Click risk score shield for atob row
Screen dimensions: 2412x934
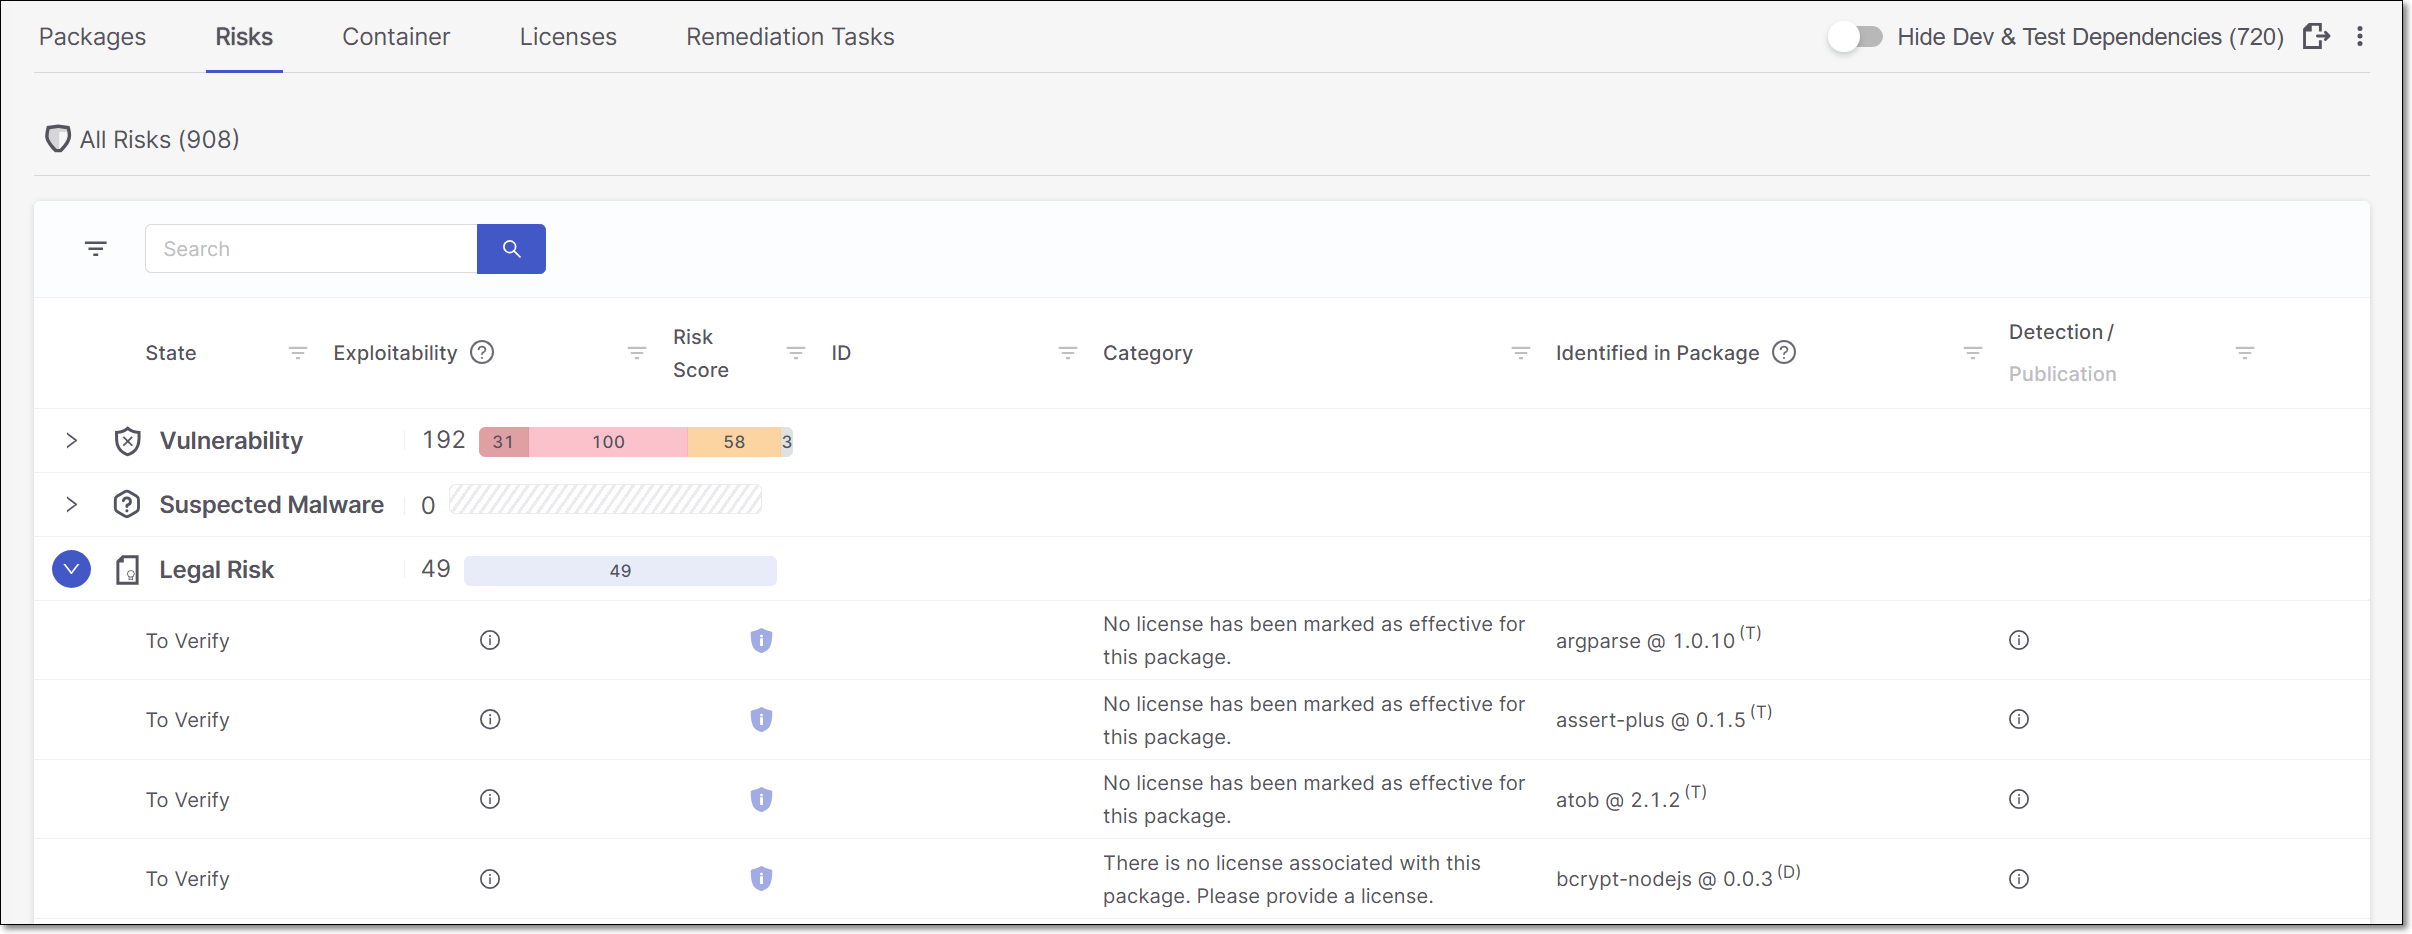click(x=761, y=799)
